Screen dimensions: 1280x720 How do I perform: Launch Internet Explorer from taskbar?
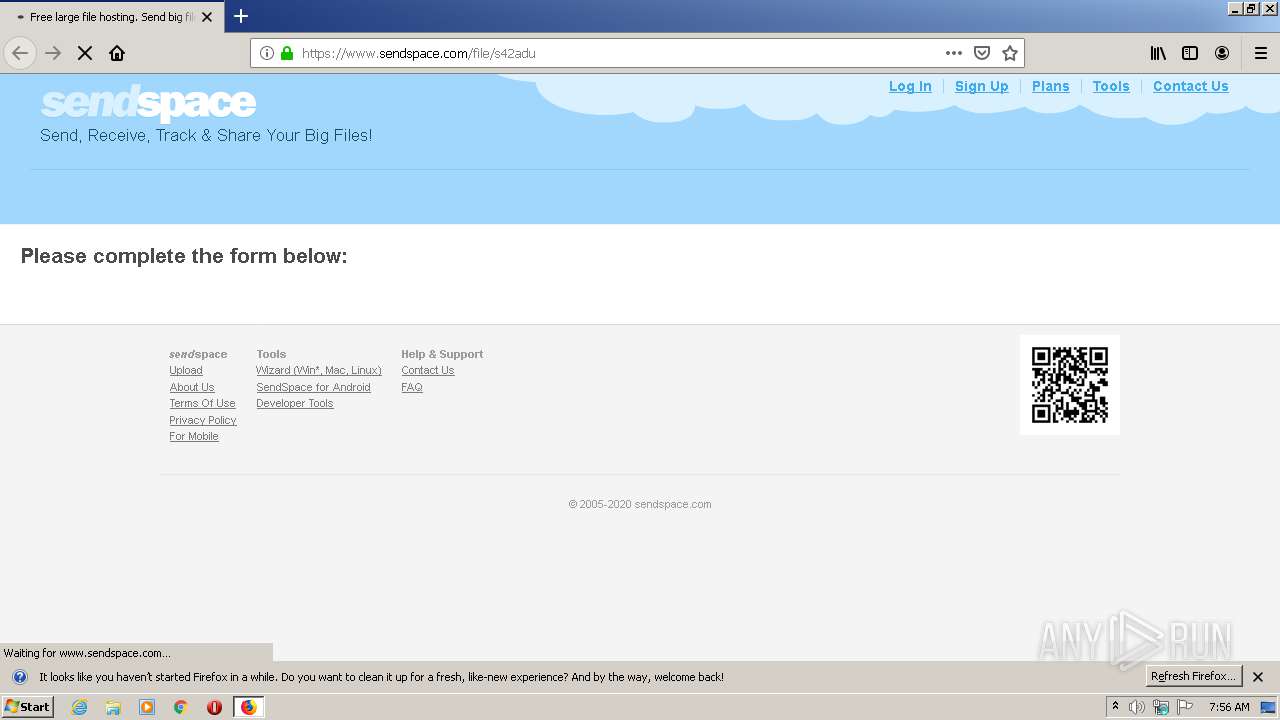point(80,707)
